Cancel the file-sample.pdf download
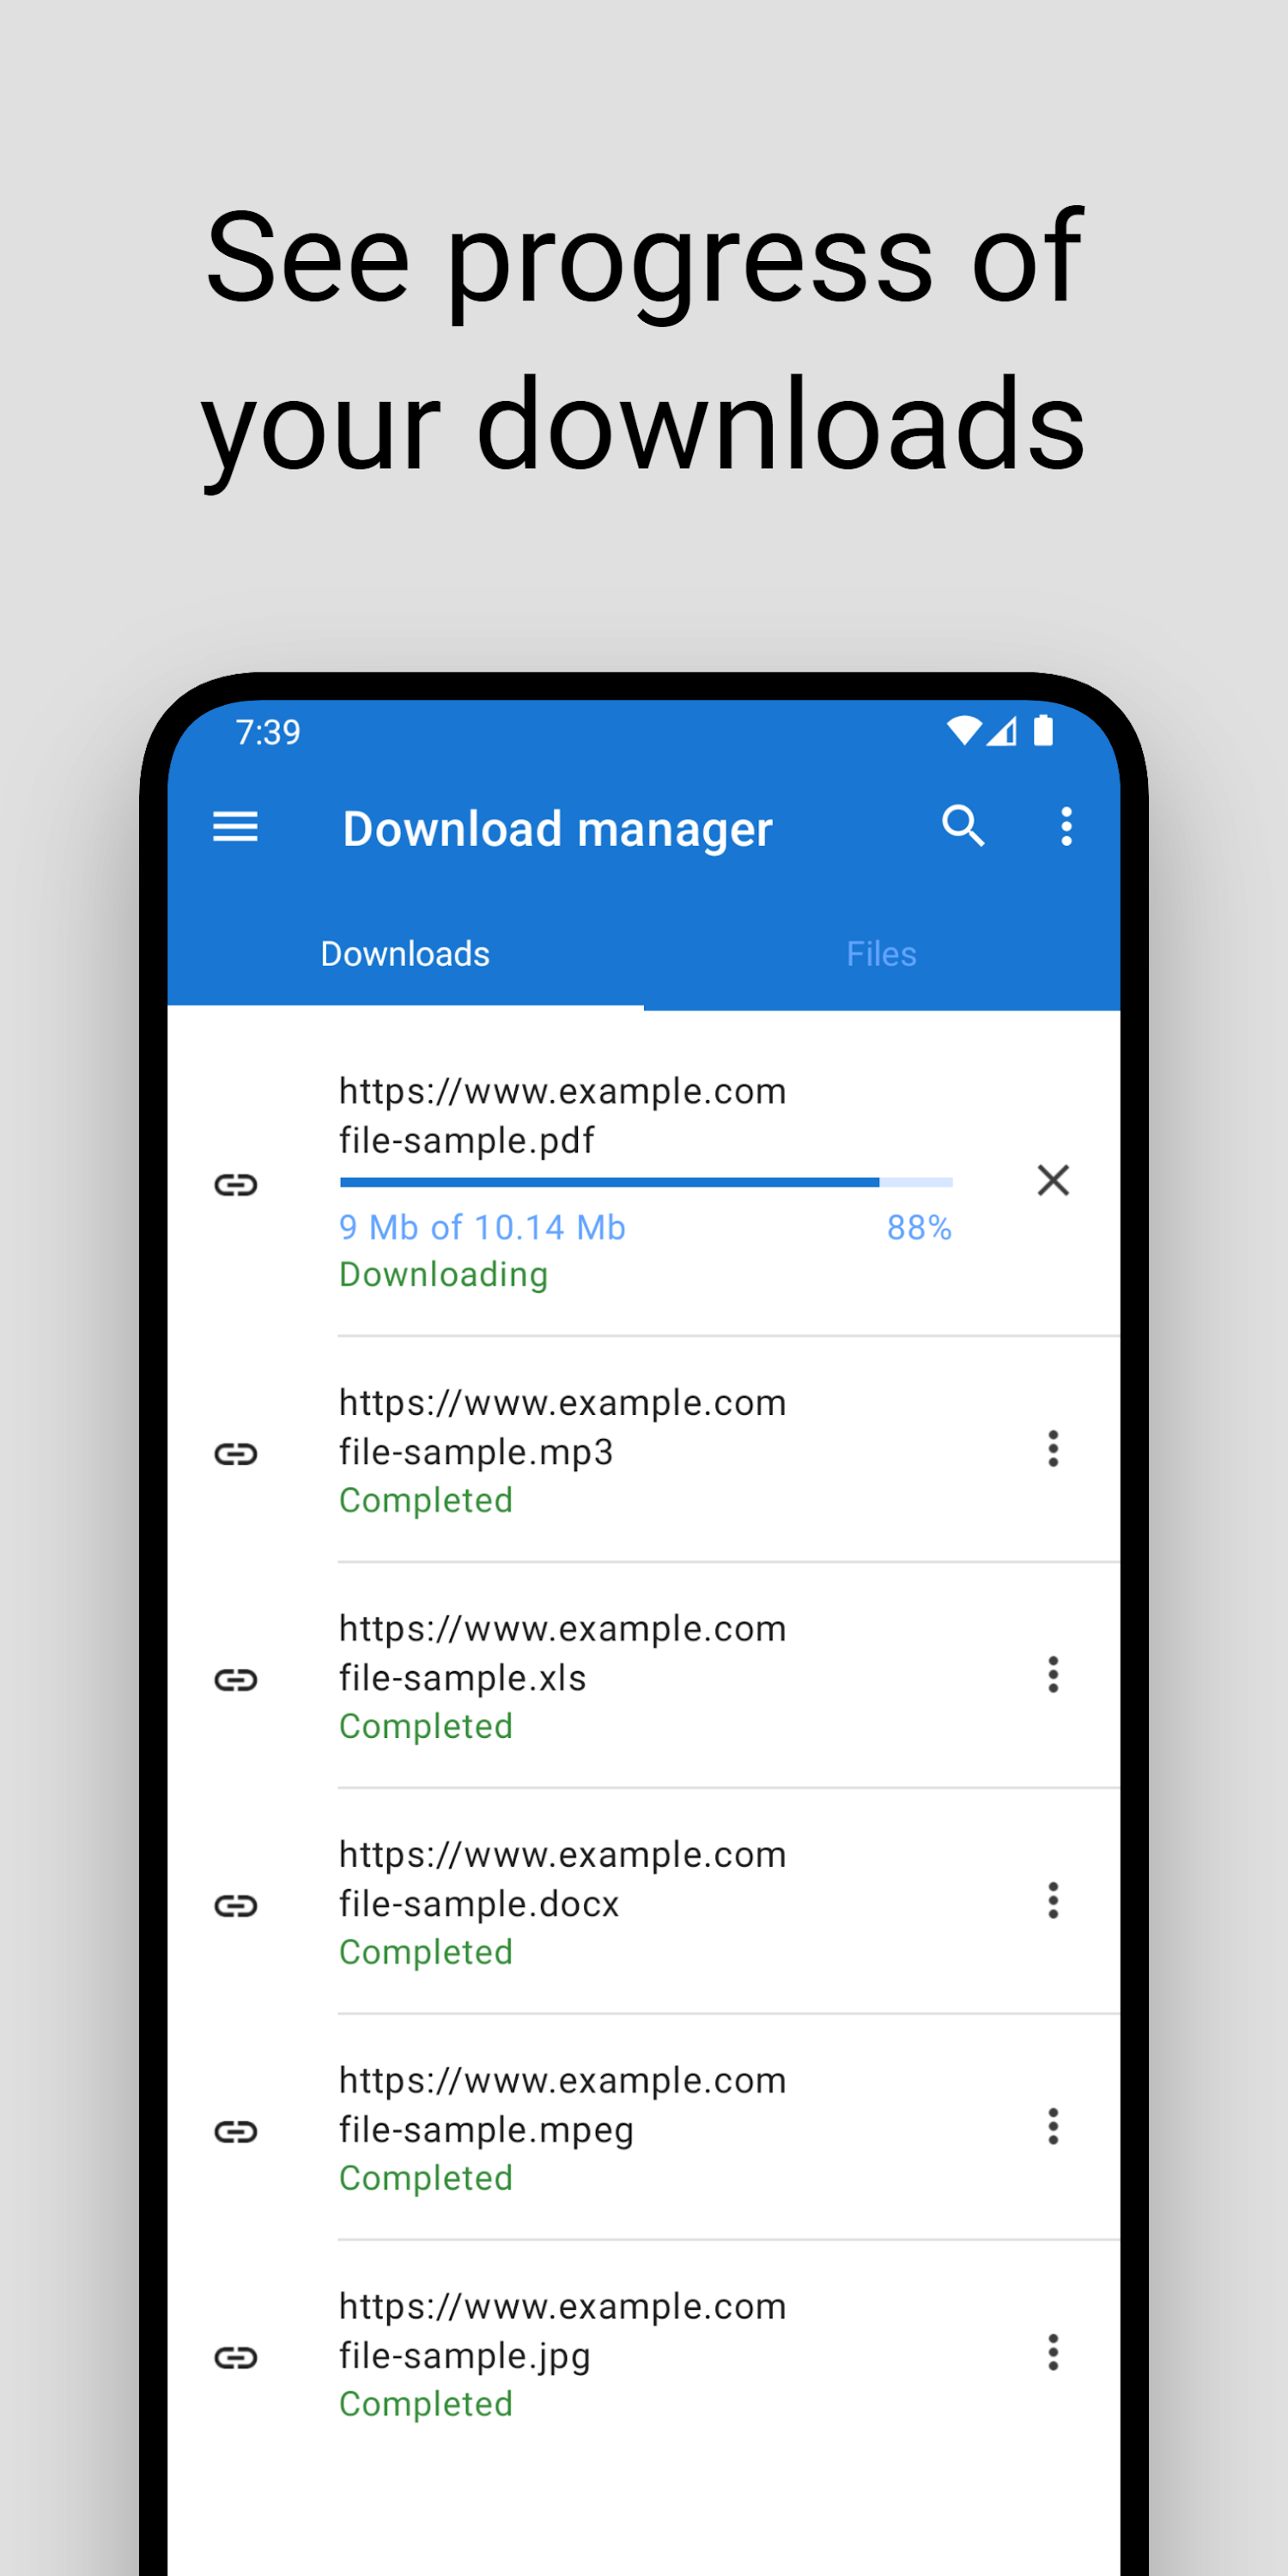The width and height of the screenshot is (1288, 2576). [1053, 1181]
